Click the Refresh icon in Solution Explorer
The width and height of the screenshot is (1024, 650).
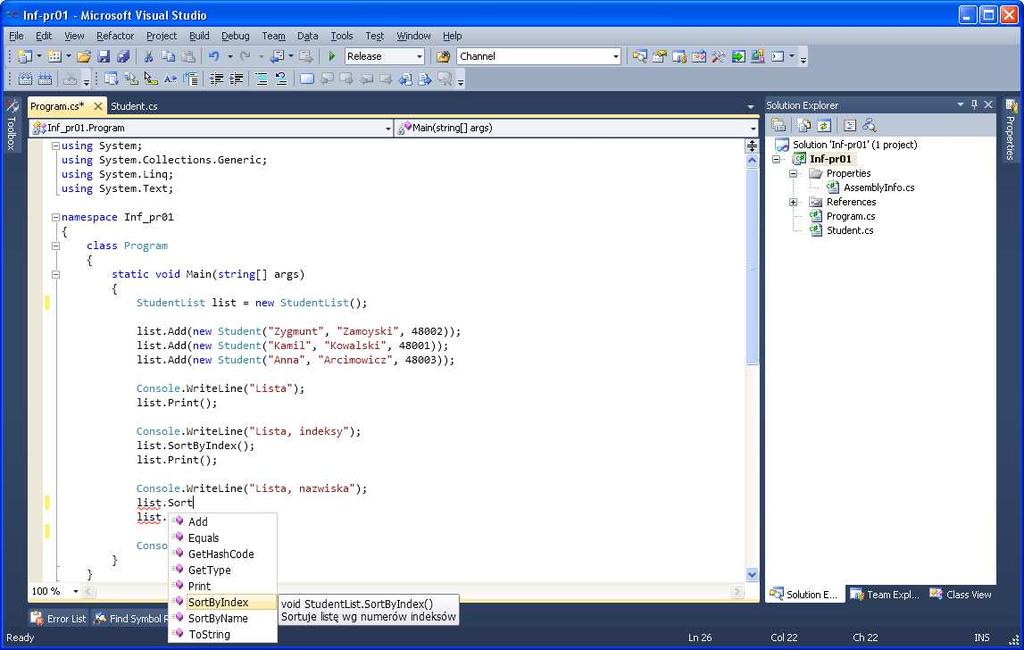coord(824,125)
